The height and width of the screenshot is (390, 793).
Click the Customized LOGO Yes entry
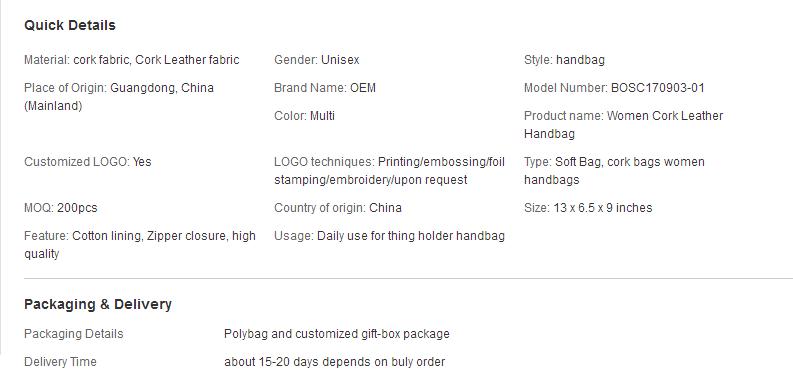[87, 162]
